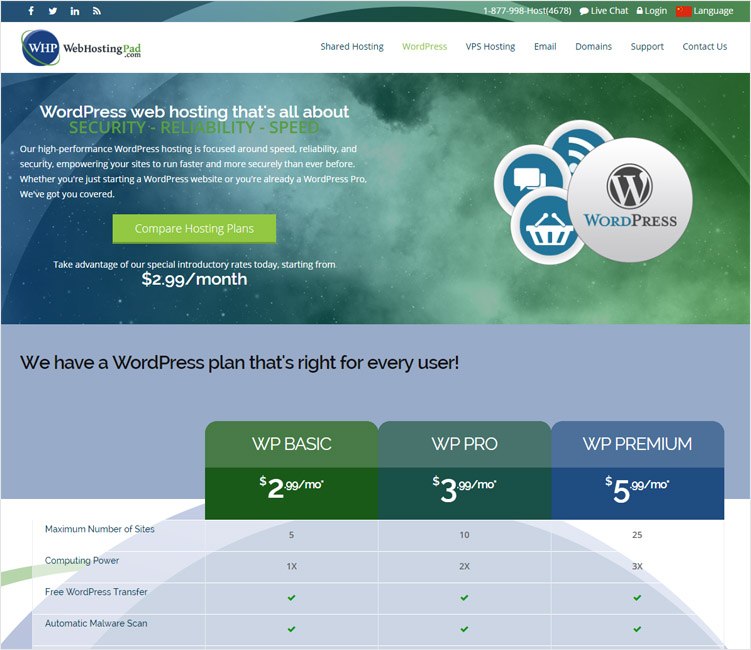Open VPS Hosting menu item
Viewport: 751px width, 650px height.
pos(490,46)
